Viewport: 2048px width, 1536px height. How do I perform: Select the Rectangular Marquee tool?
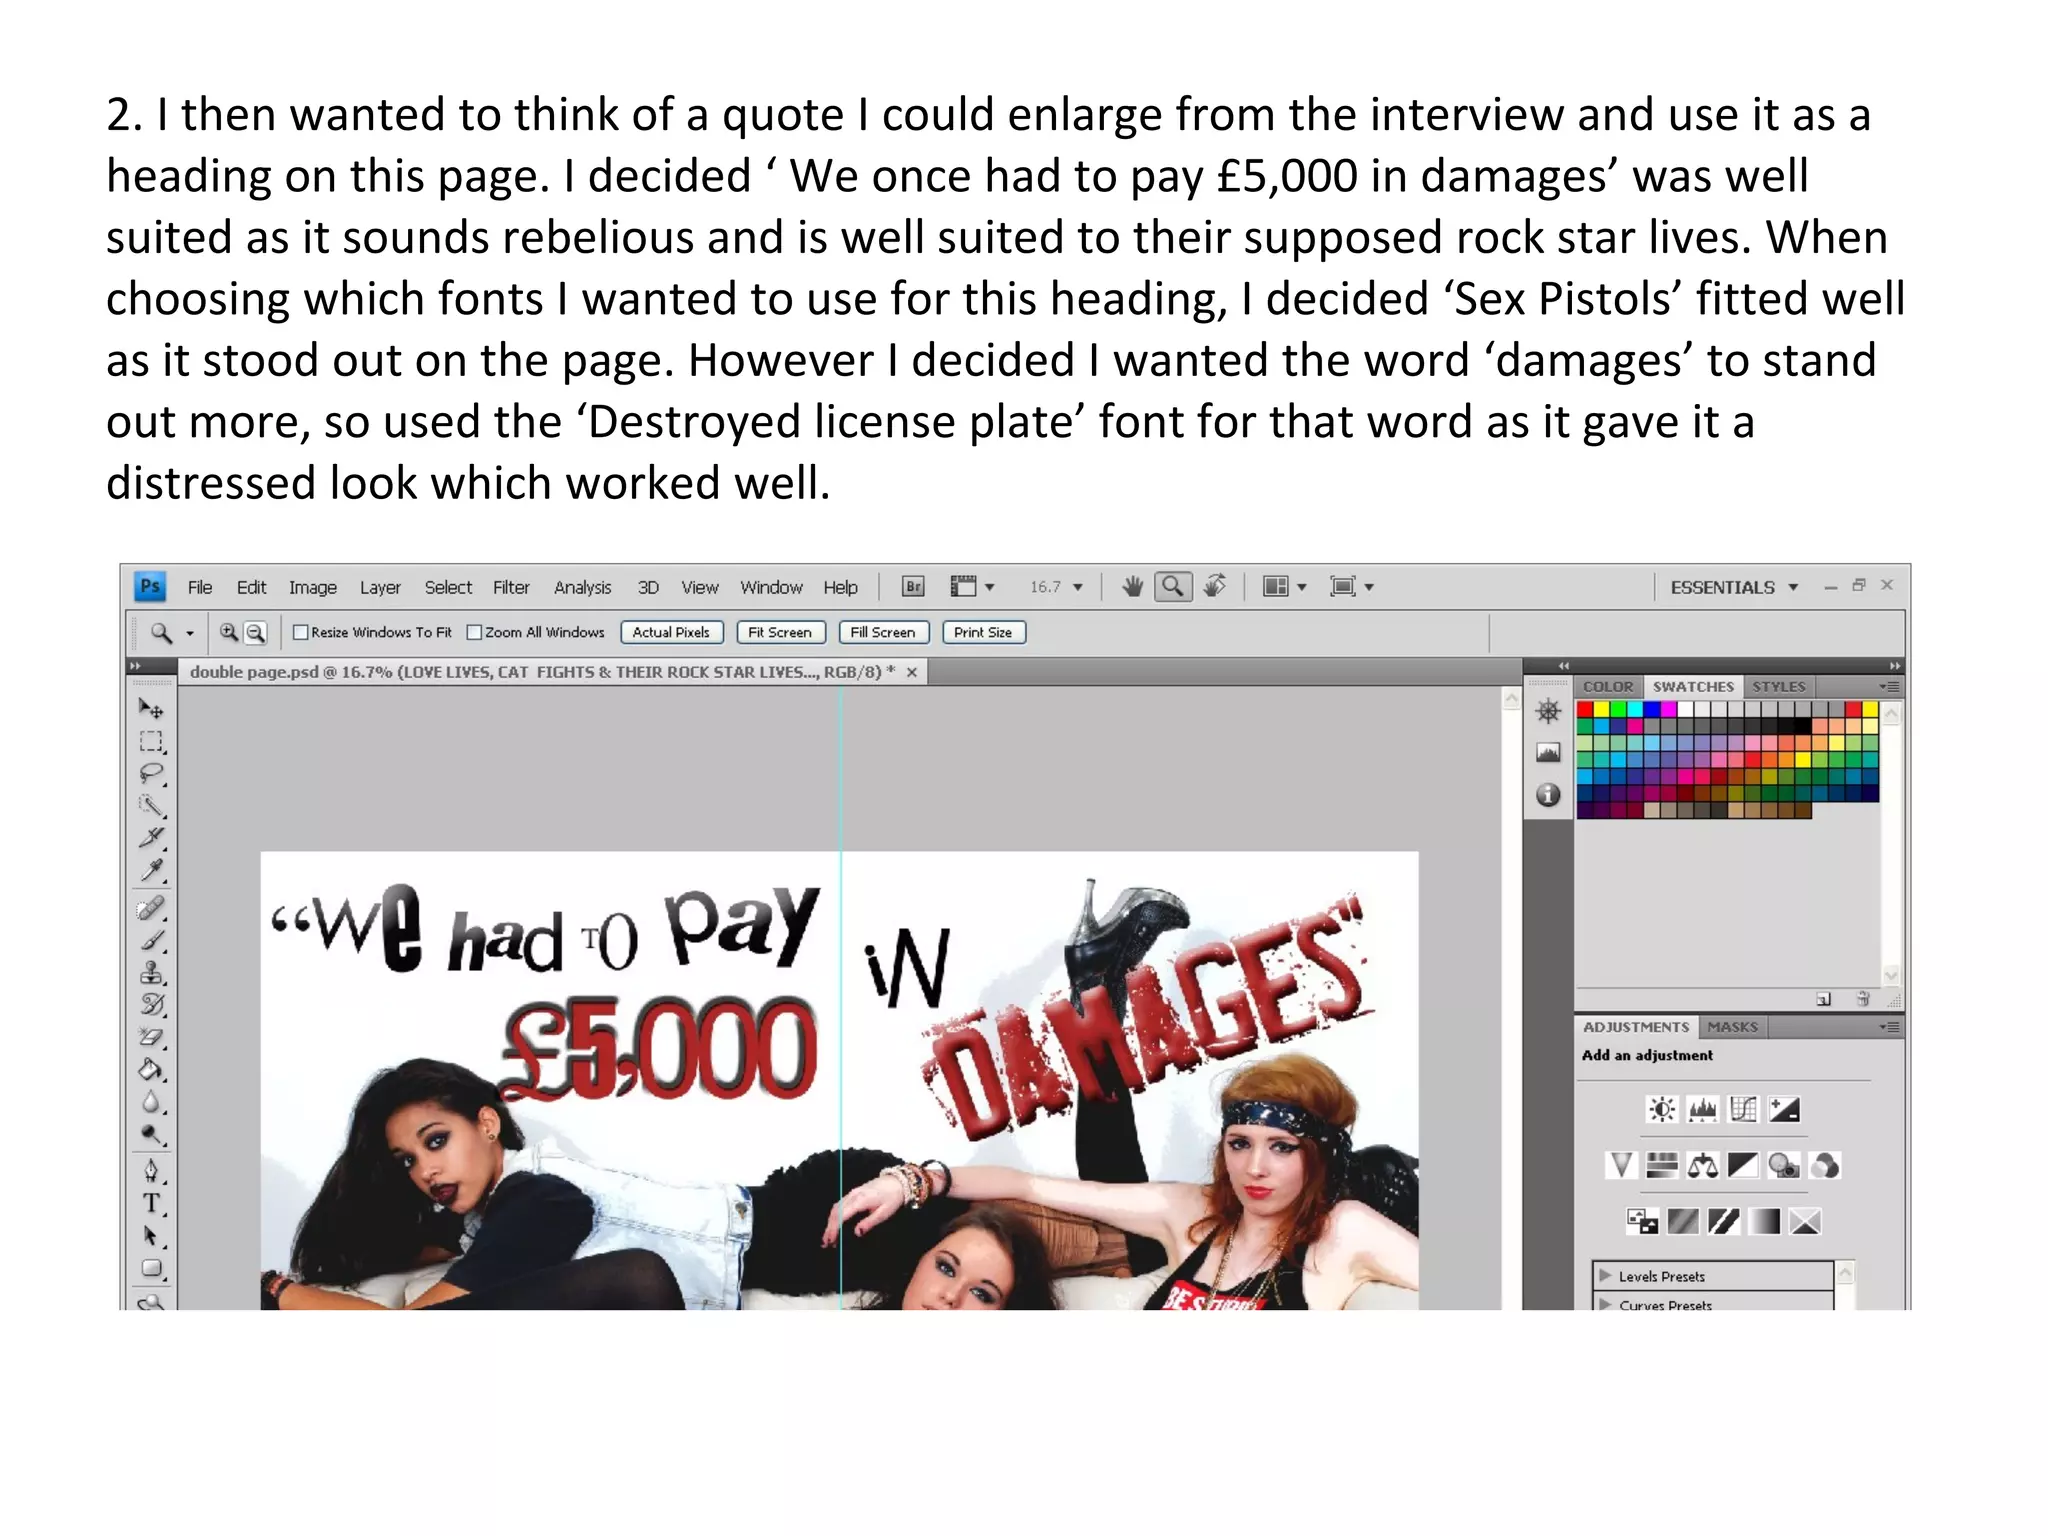click(x=151, y=741)
